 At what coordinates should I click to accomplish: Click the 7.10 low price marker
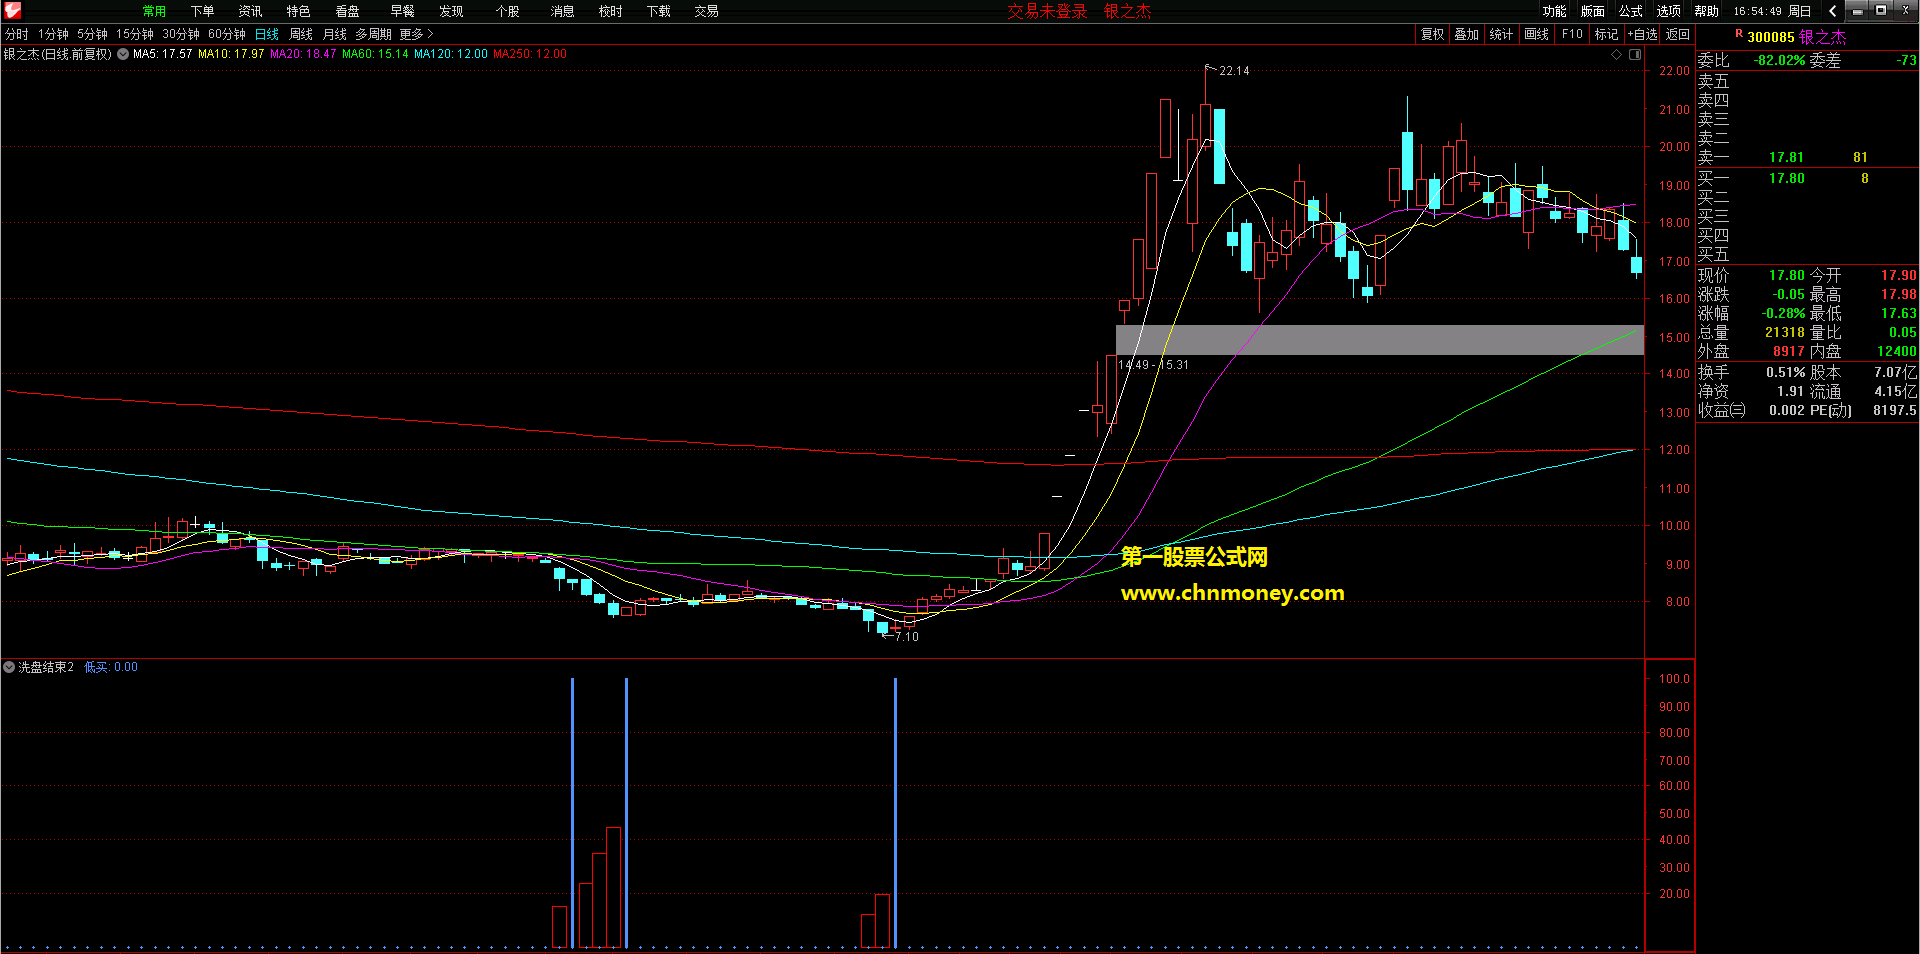(906, 637)
